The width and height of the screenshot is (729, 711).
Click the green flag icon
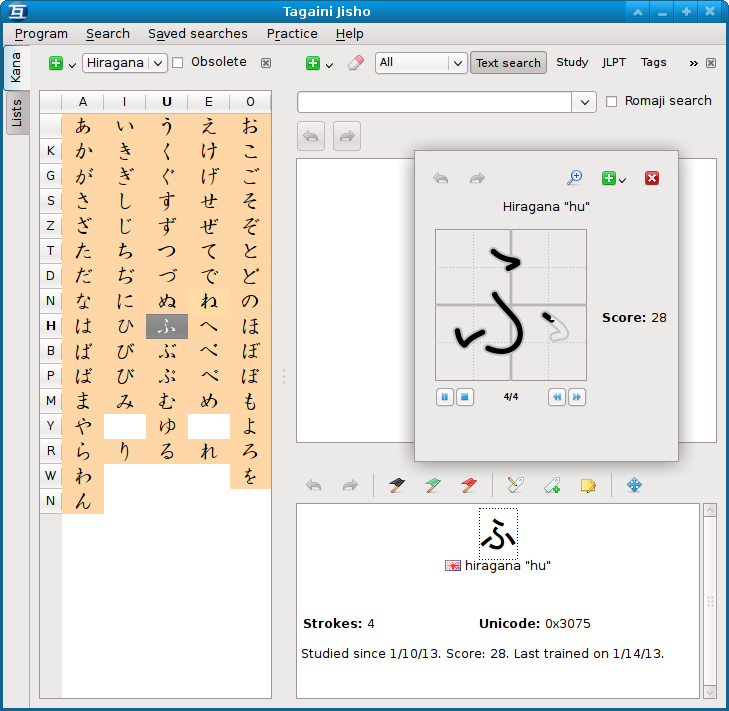click(433, 485)
